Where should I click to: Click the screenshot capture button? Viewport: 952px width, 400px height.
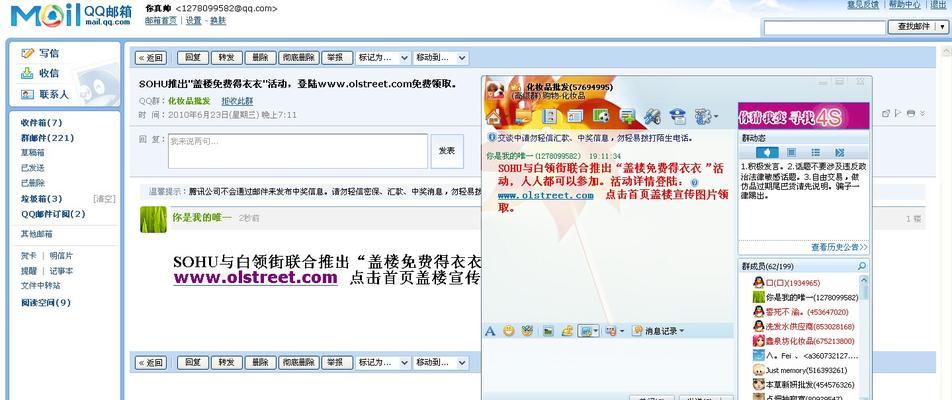click(585, 331)
